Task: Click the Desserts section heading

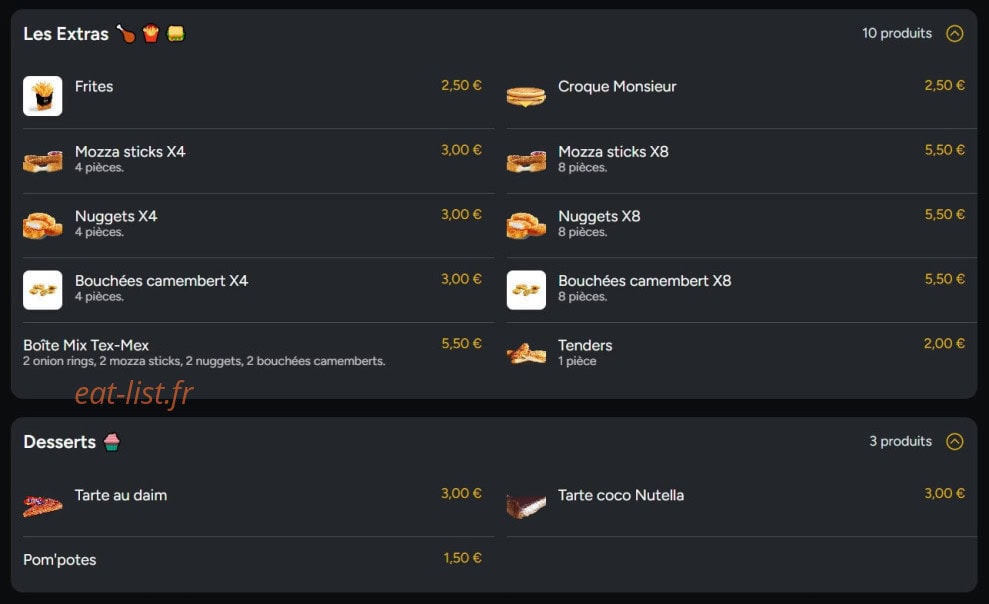Action: click(59, 442)
